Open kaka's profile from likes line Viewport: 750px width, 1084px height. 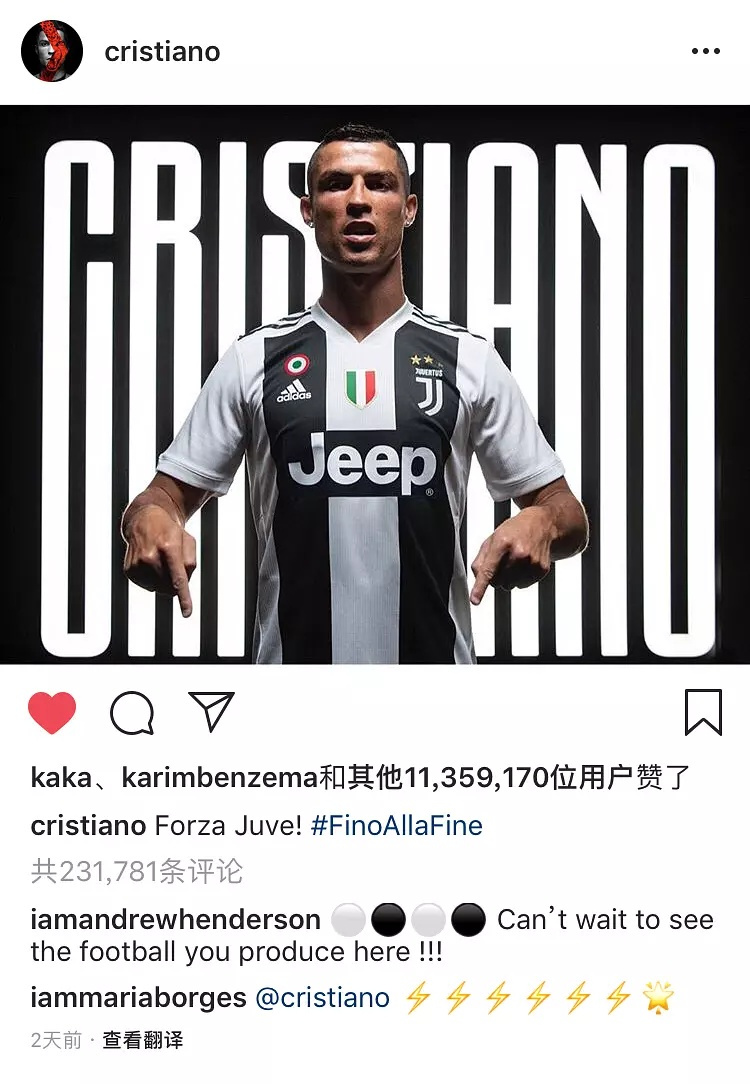point(61,778)
